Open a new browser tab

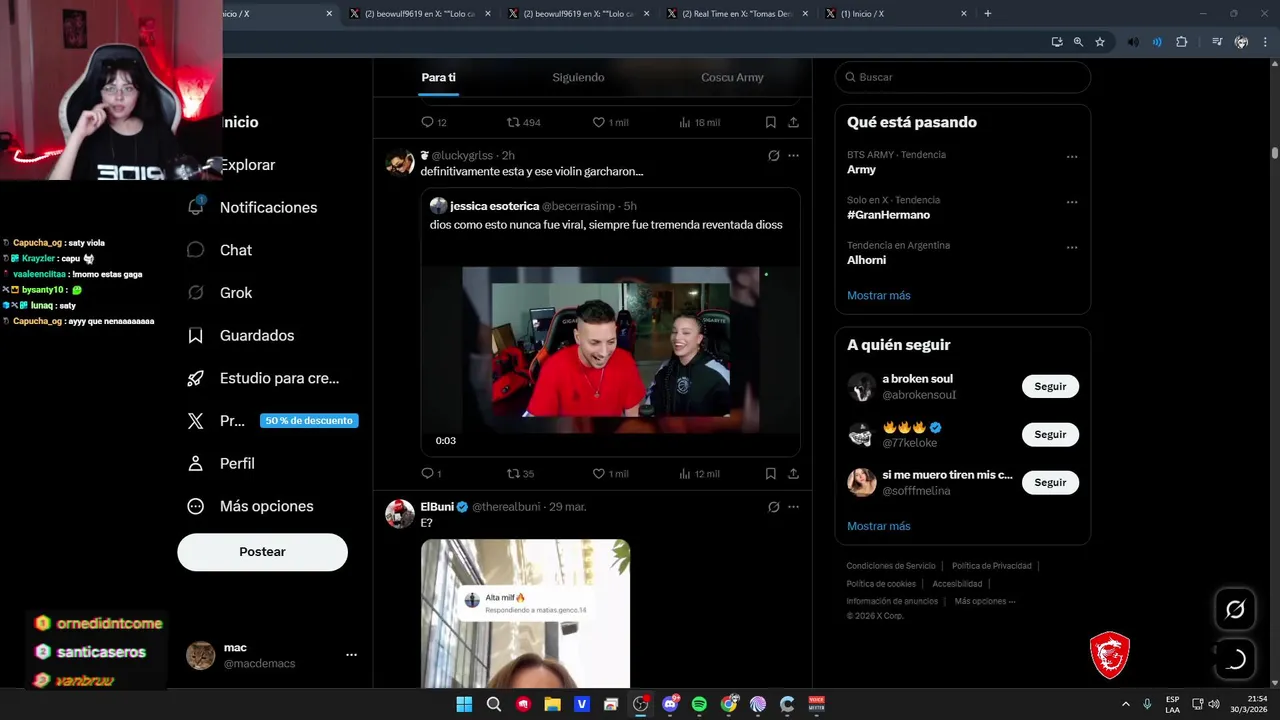coord(988,14)
